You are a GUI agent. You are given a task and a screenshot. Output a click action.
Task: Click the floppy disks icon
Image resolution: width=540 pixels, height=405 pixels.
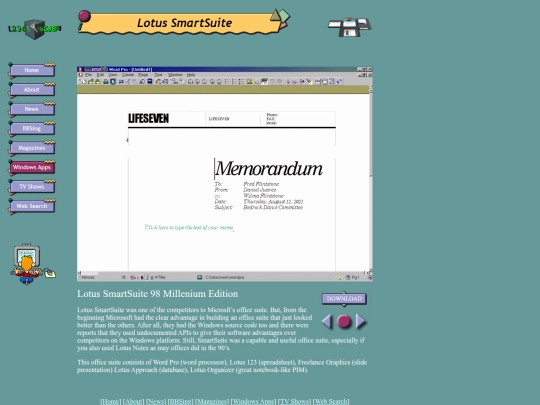click(350, 27)
